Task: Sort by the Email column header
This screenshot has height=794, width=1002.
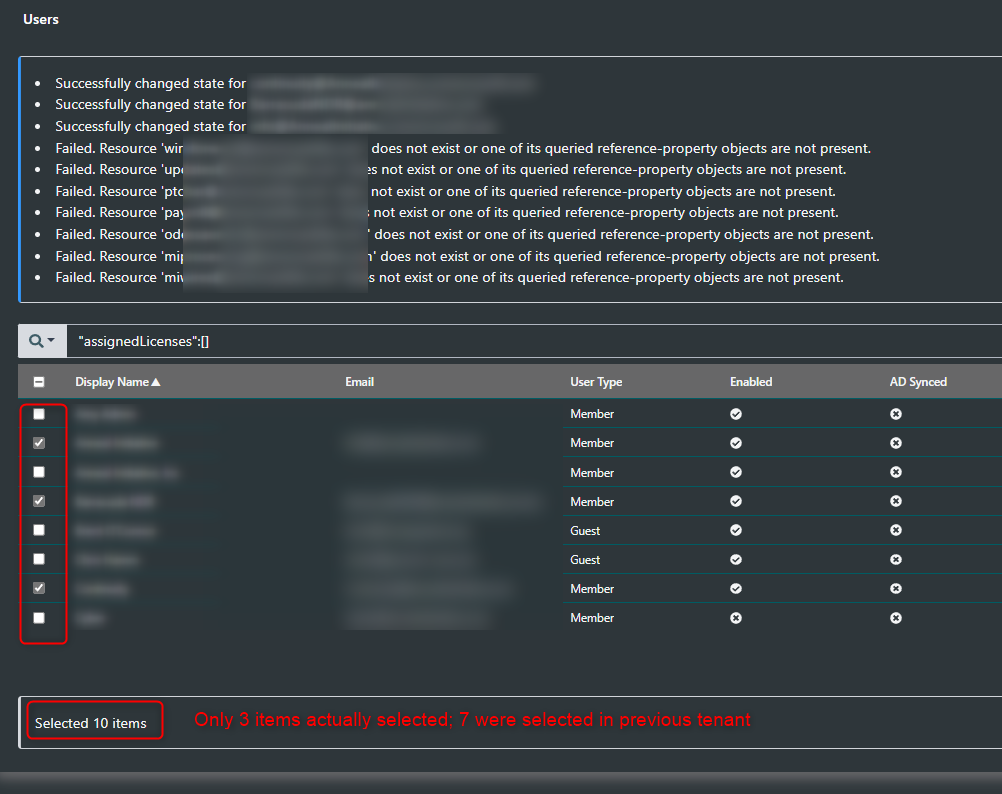Action: [x=359, y=381]
